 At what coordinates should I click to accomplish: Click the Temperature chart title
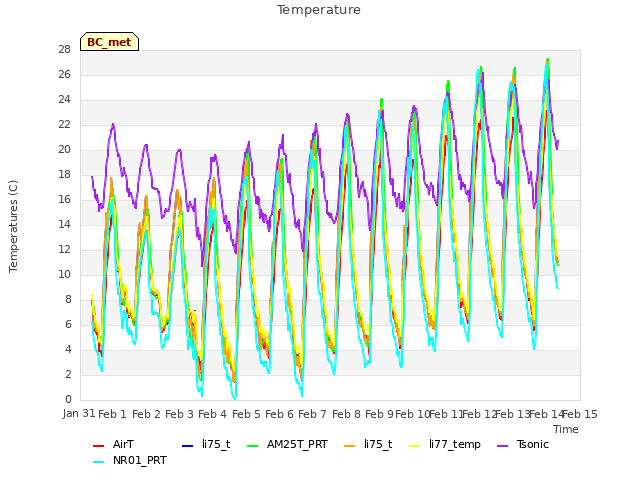pos(319,10)
